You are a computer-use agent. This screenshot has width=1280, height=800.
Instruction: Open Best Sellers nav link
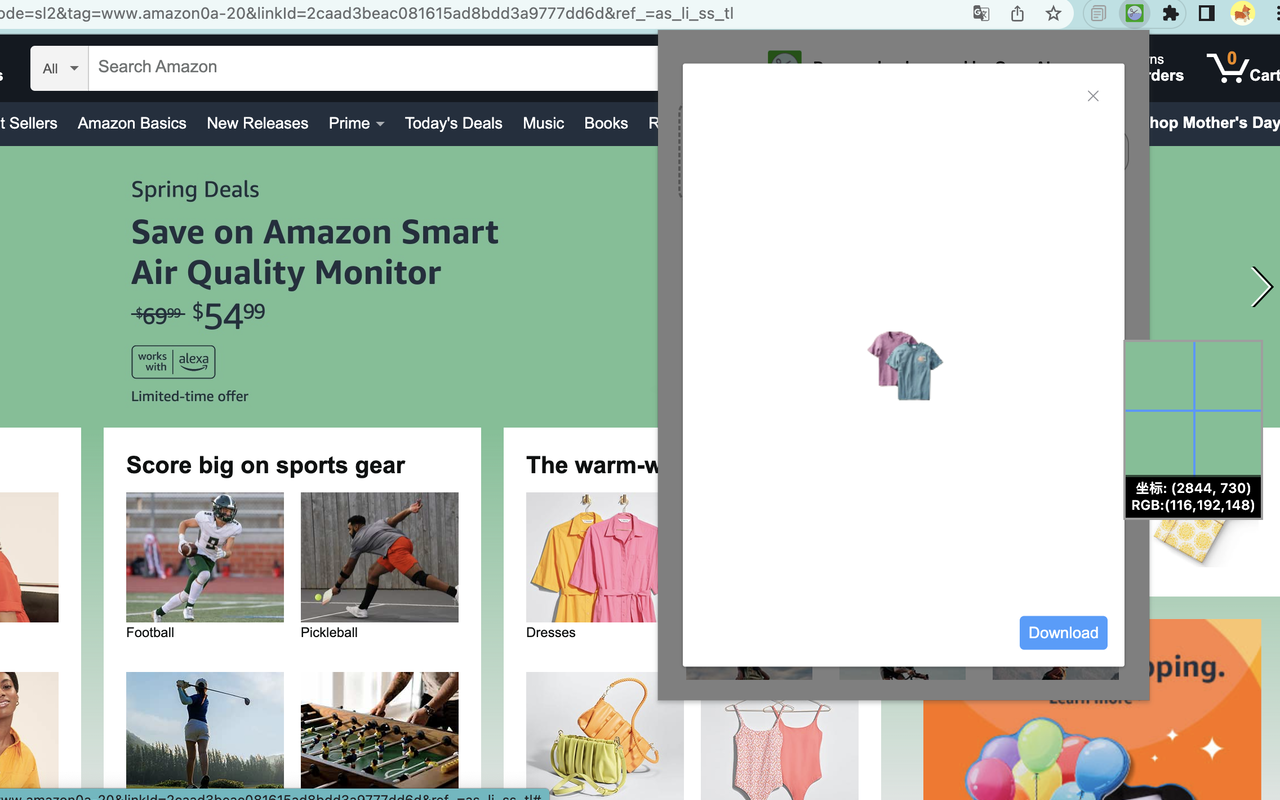coord(29,123)
